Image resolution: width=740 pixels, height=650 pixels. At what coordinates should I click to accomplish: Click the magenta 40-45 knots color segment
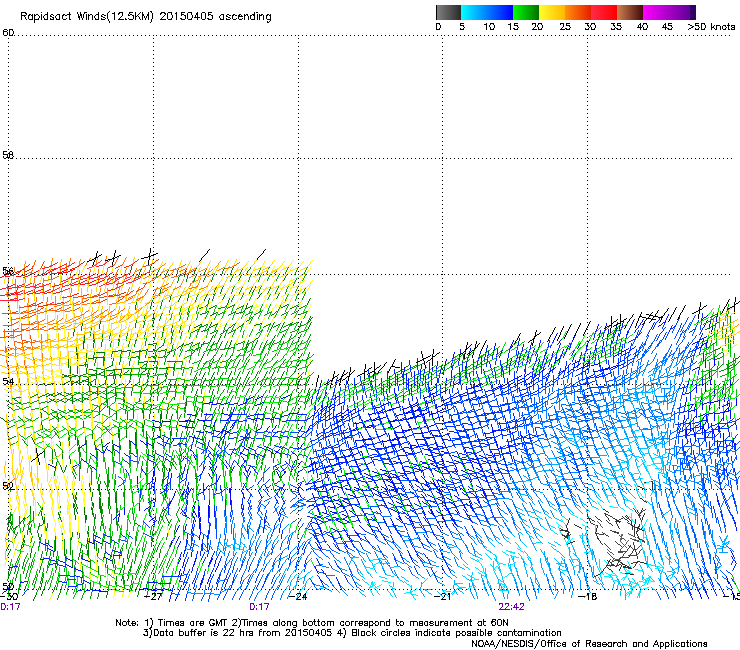(656, 12)
